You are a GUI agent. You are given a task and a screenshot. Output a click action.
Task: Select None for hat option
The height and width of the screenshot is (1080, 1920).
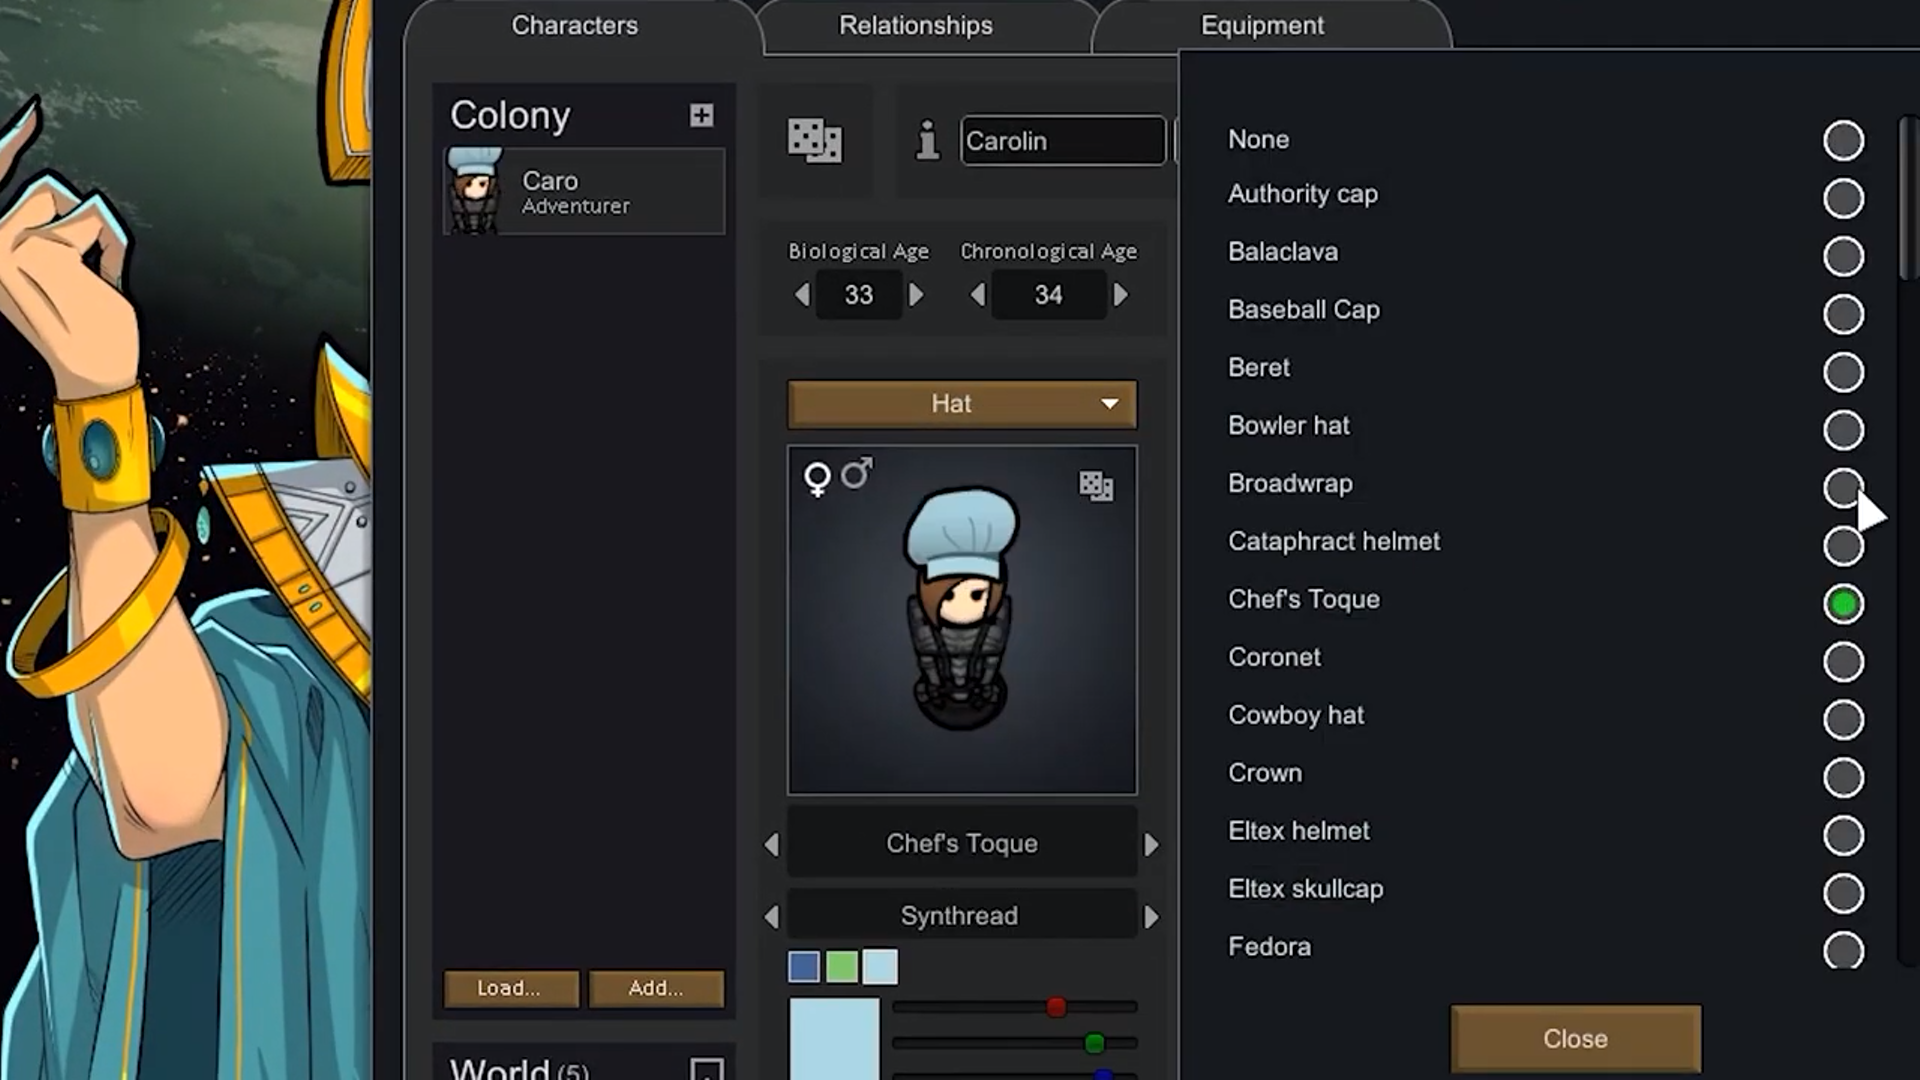pos(1843,141)
